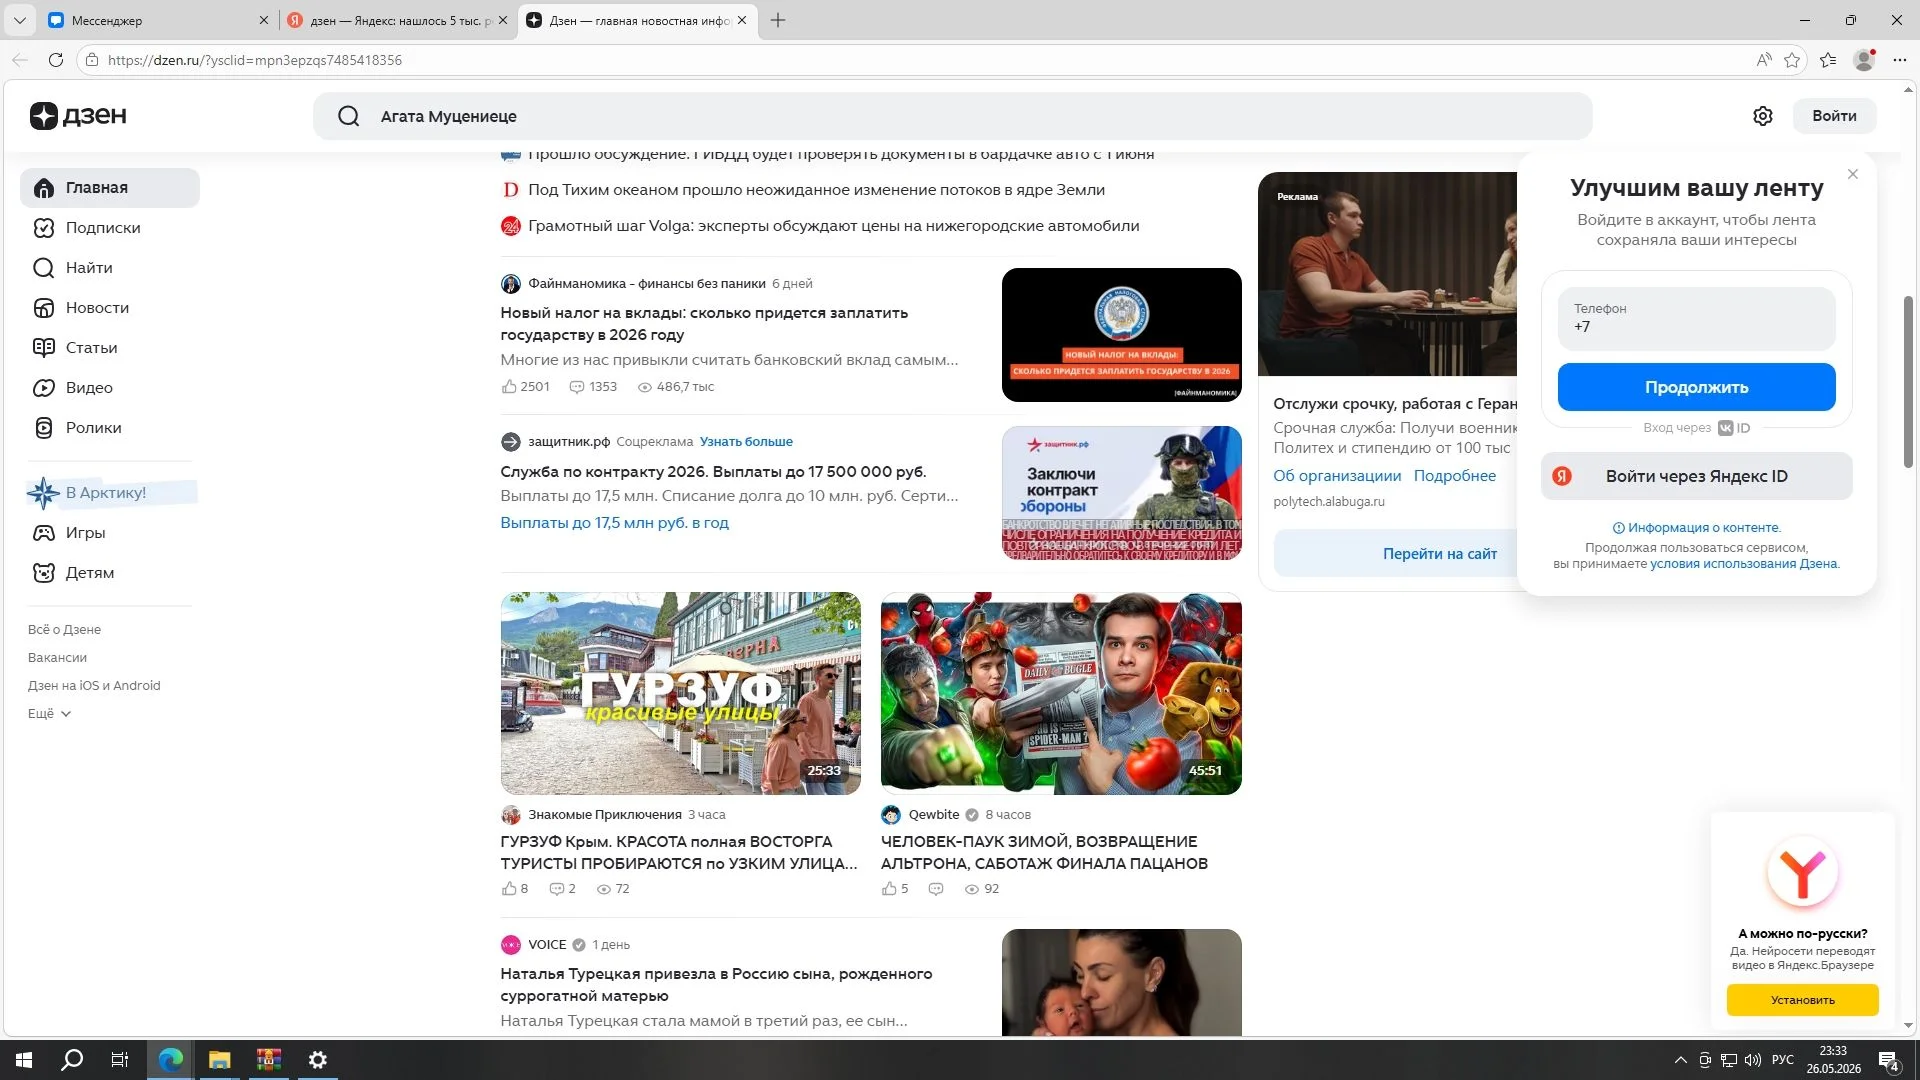The width and height of the screenshot is (1920, 1080).
Task: Click the Войти button in the header
Action: (x=1834, y=116)
